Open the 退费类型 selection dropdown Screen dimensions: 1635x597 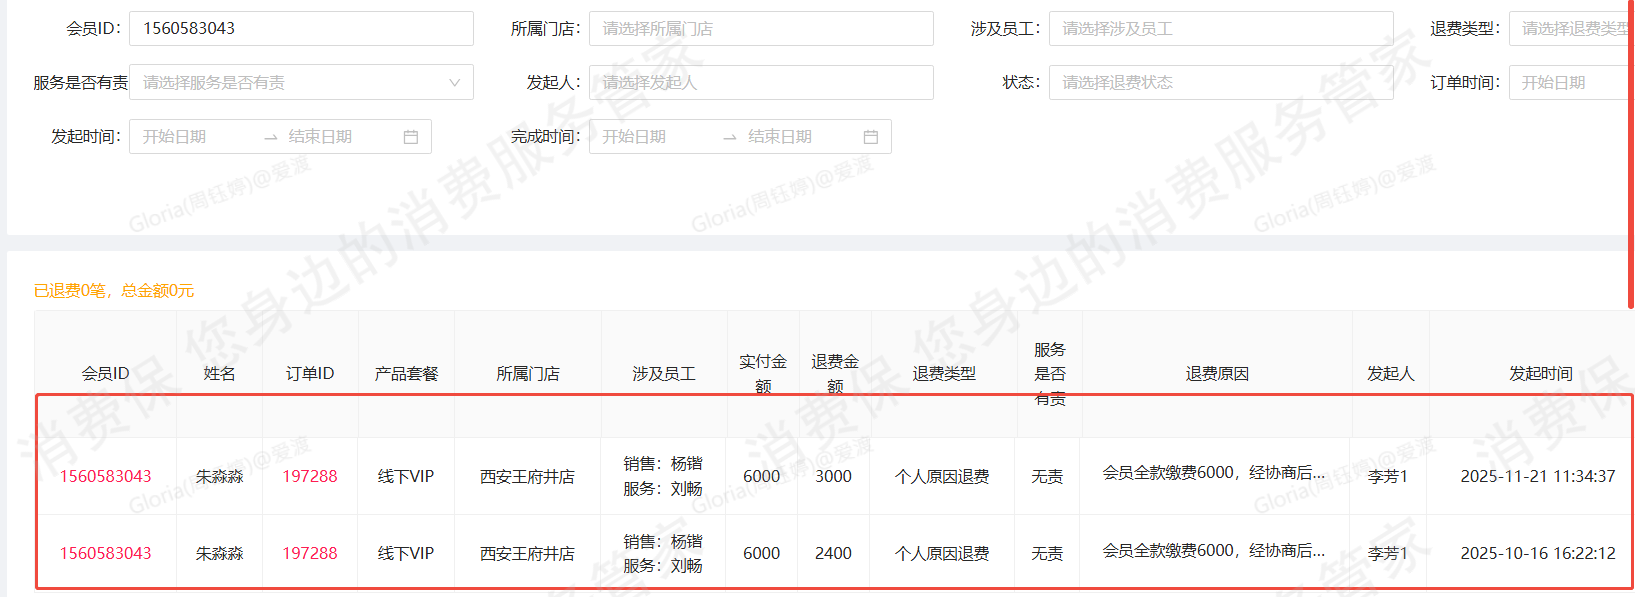tap(1570, 29)
